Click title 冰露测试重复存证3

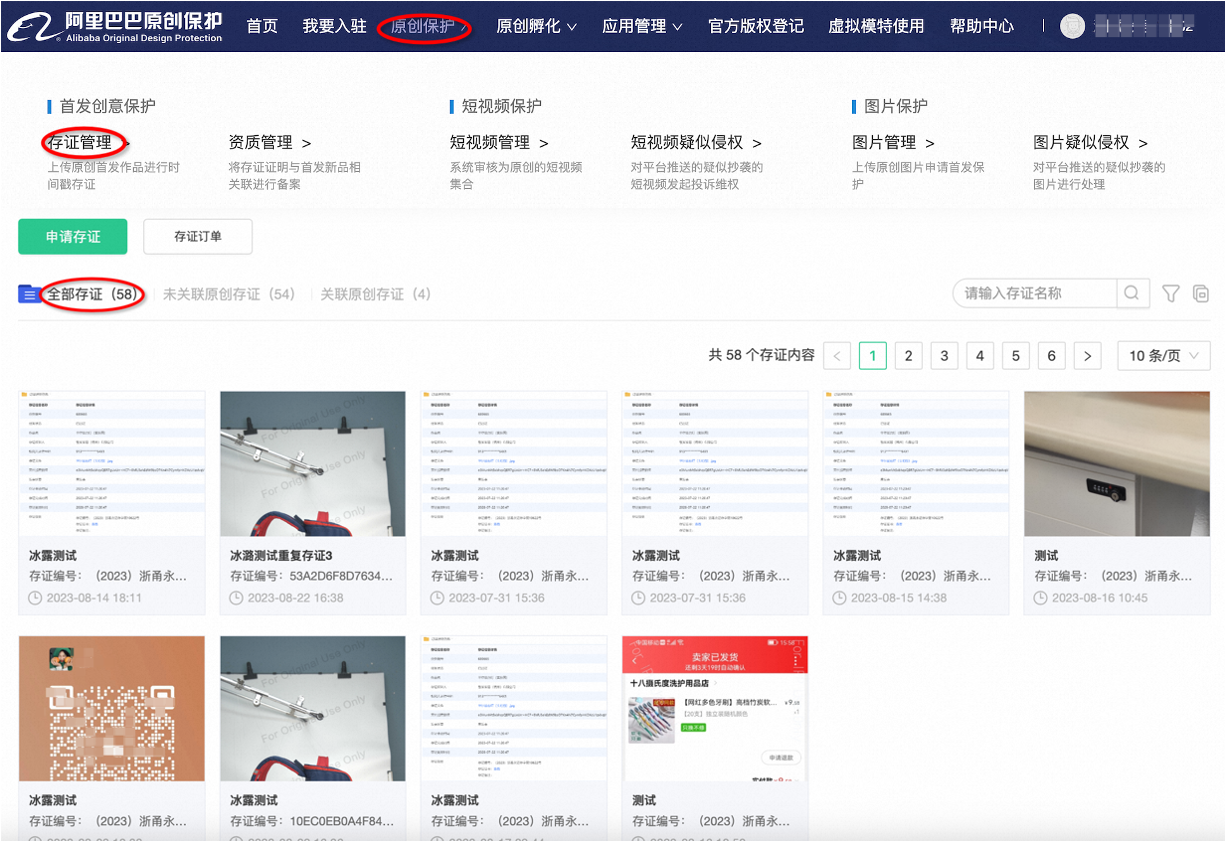281,555
